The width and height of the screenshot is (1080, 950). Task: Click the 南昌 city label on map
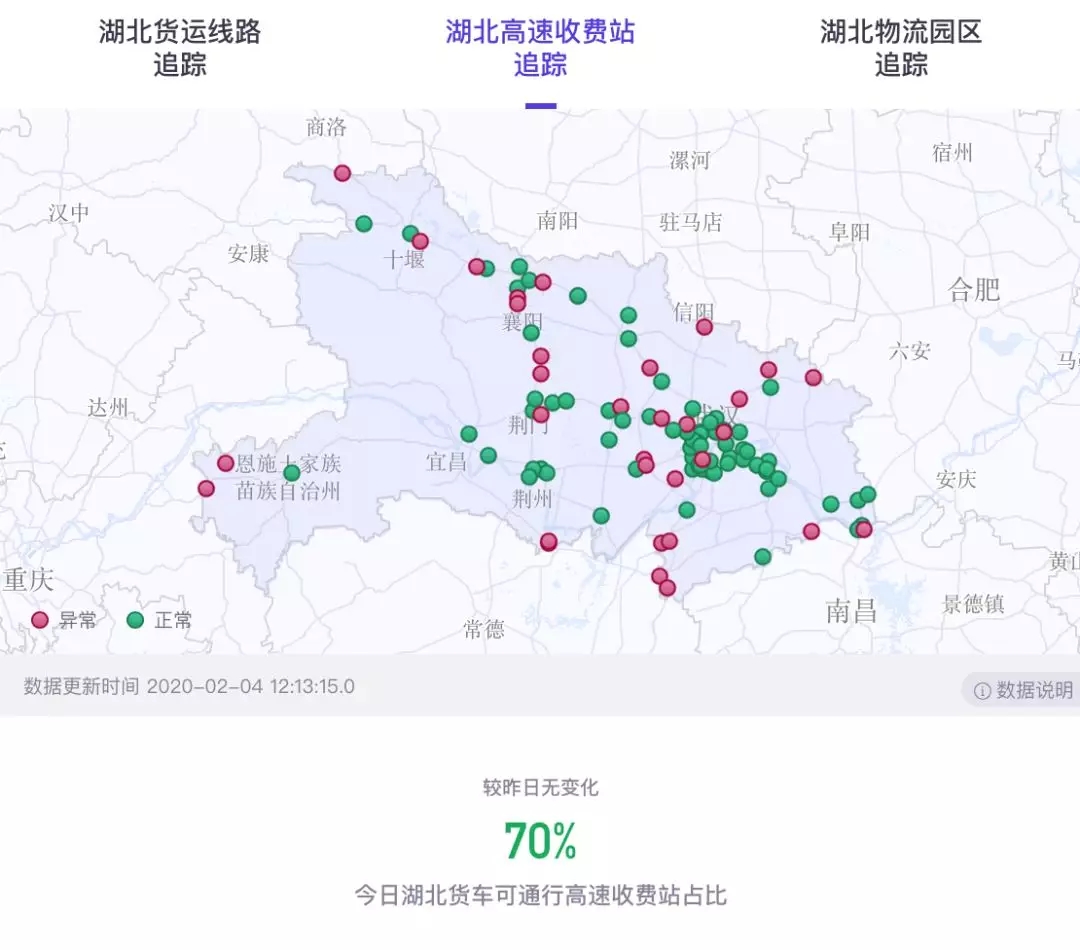point(851,611)
